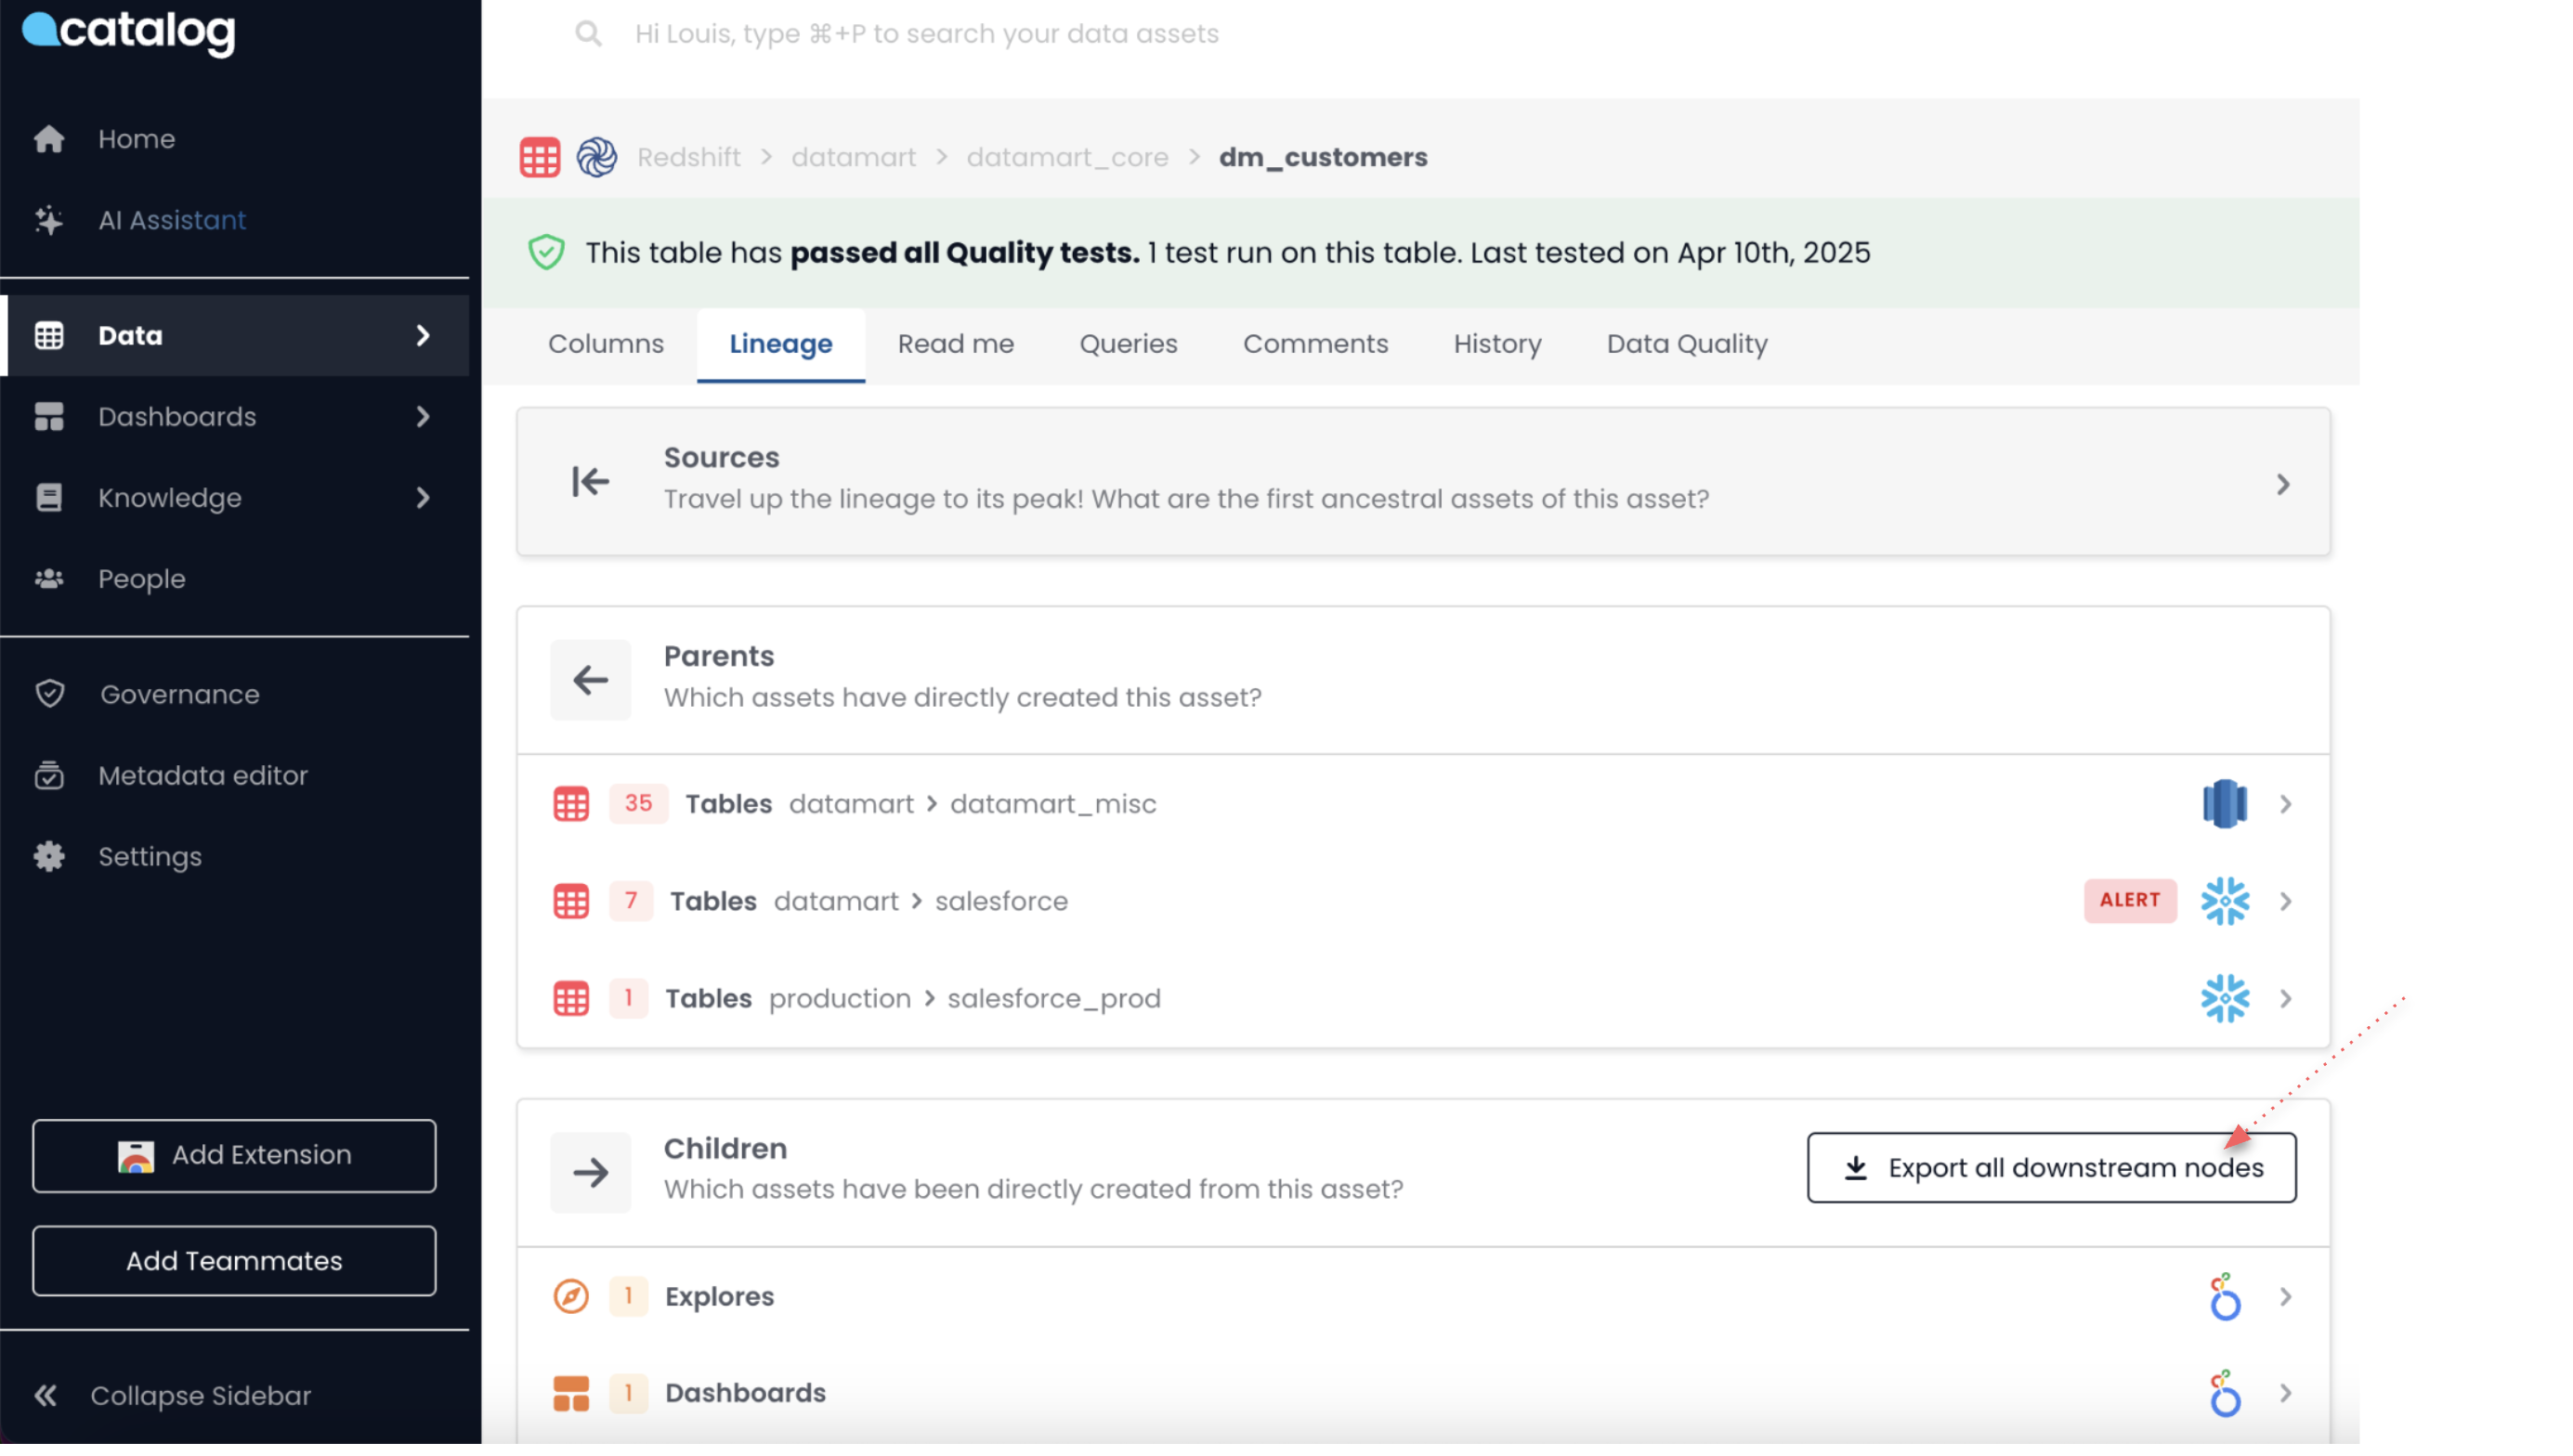The image size is (2573, 1456).
Task: Expand the Sources lineage section chevron
Action: (2282, 484)
